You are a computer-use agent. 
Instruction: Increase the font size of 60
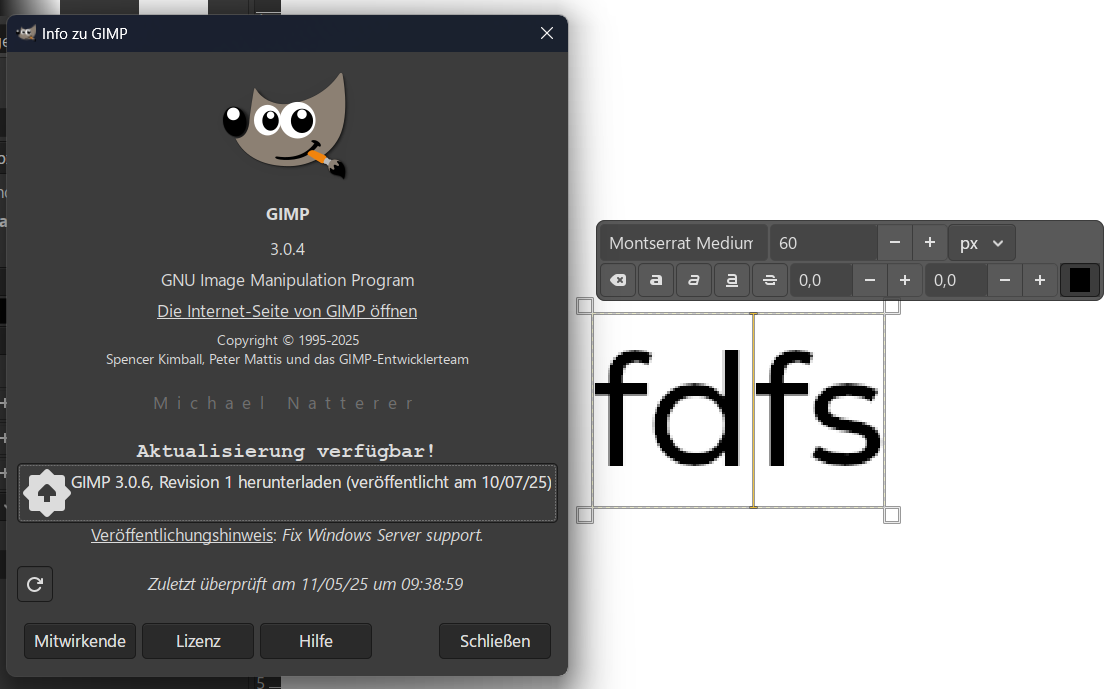point(929,243)
